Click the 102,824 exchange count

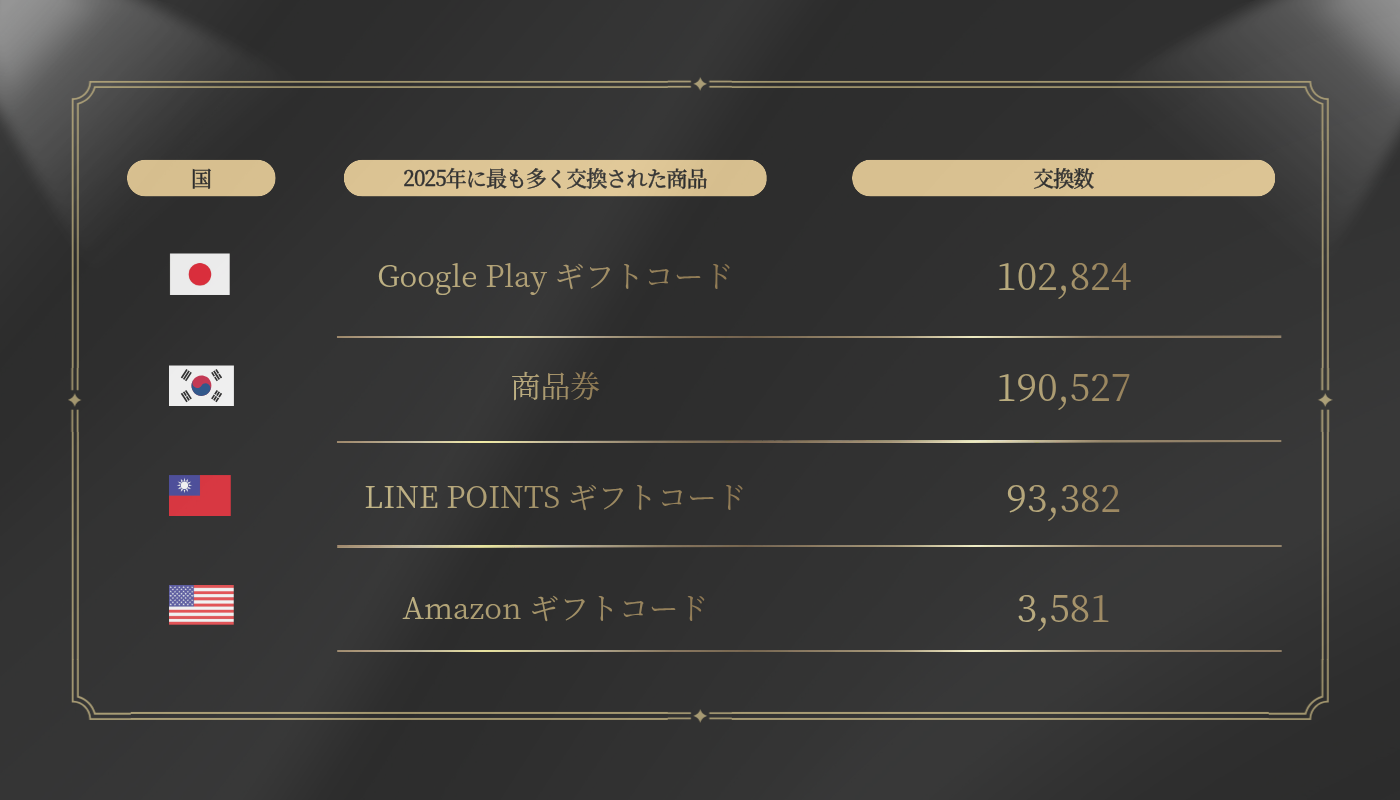(x=1063, y=277)
